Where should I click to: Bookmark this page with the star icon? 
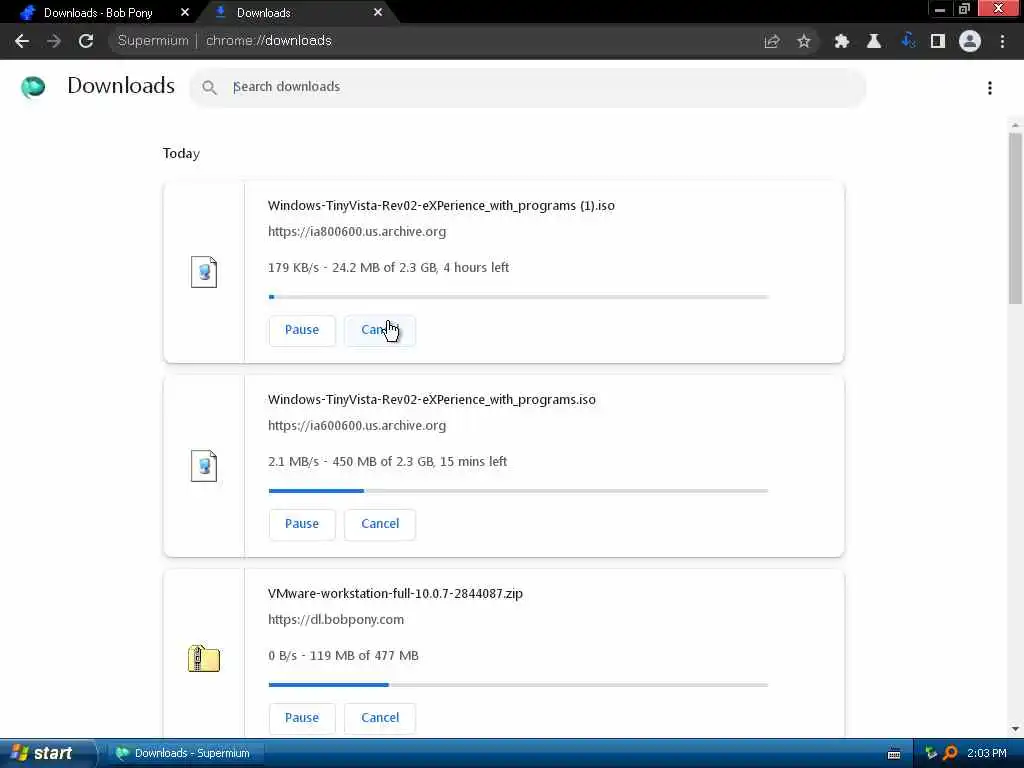(x=803, y=41)
